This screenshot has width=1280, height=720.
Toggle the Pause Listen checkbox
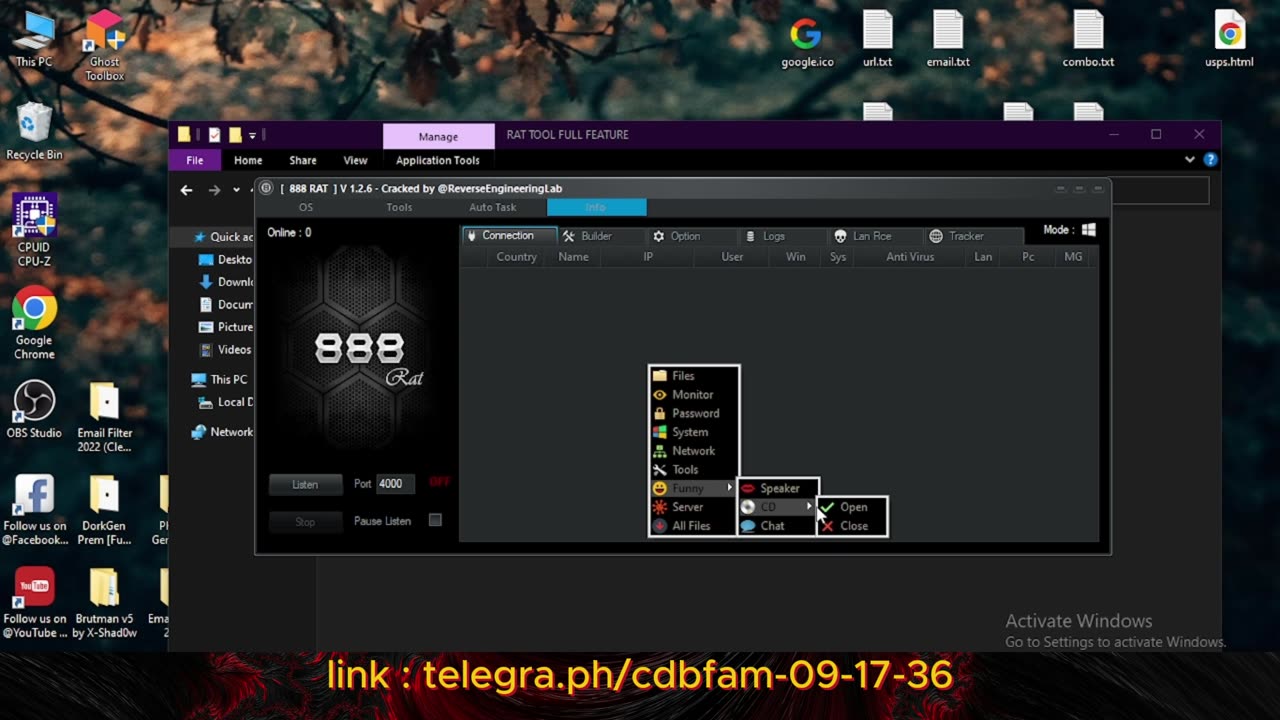pyautogui.click(x=435, y=520)
